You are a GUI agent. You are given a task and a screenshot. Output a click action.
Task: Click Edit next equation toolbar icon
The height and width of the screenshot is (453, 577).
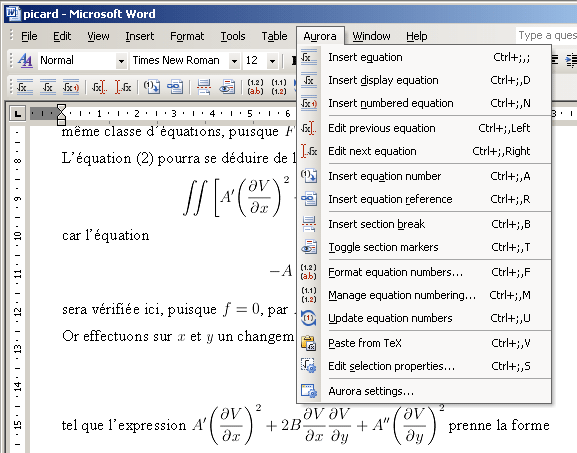click(123, 87)
